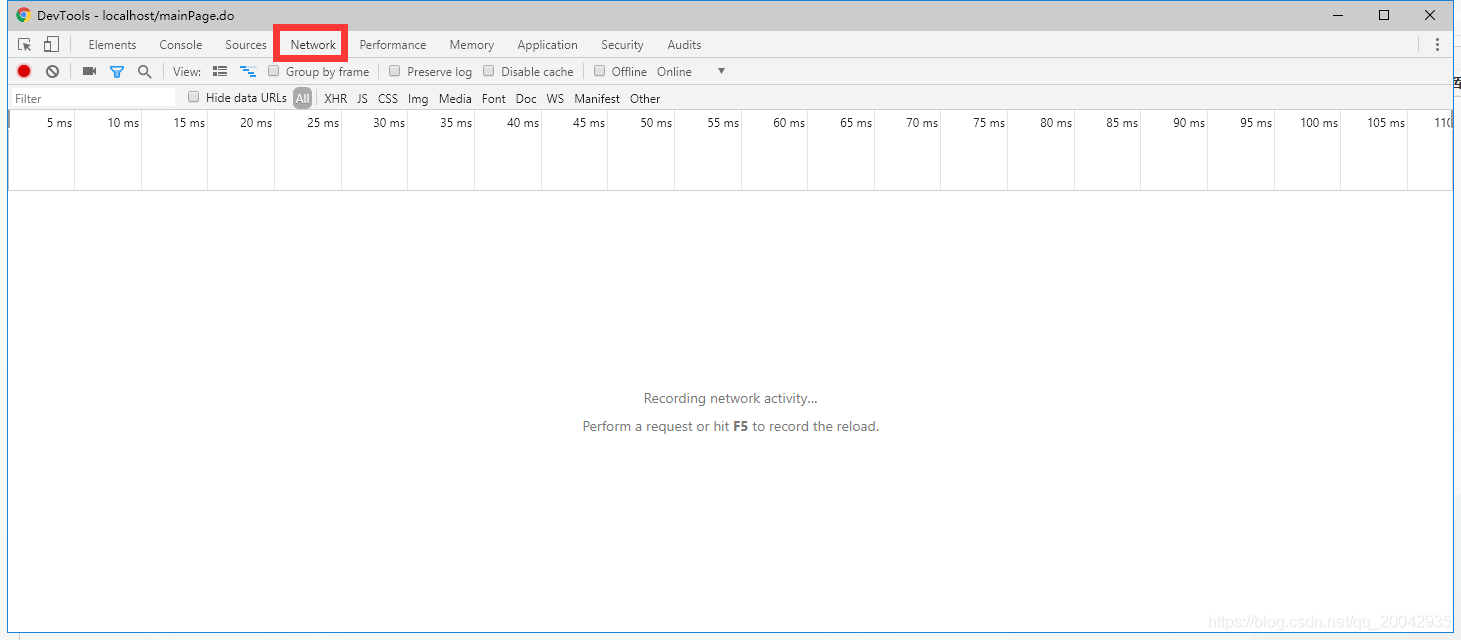The height and width of the screenshot is (640, 1461).
Task: Click the Chrome logo in title bar
Action: (x=24, y=15)
